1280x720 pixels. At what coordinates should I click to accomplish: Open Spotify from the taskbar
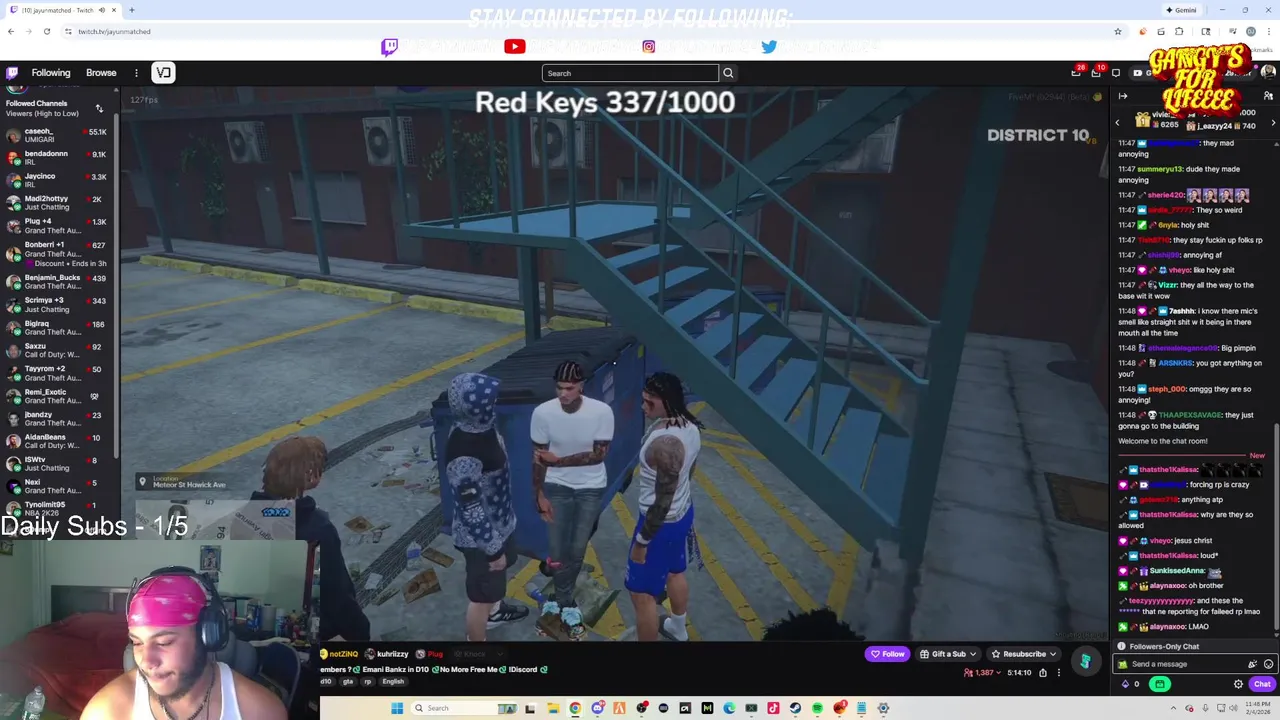[817, 708]
